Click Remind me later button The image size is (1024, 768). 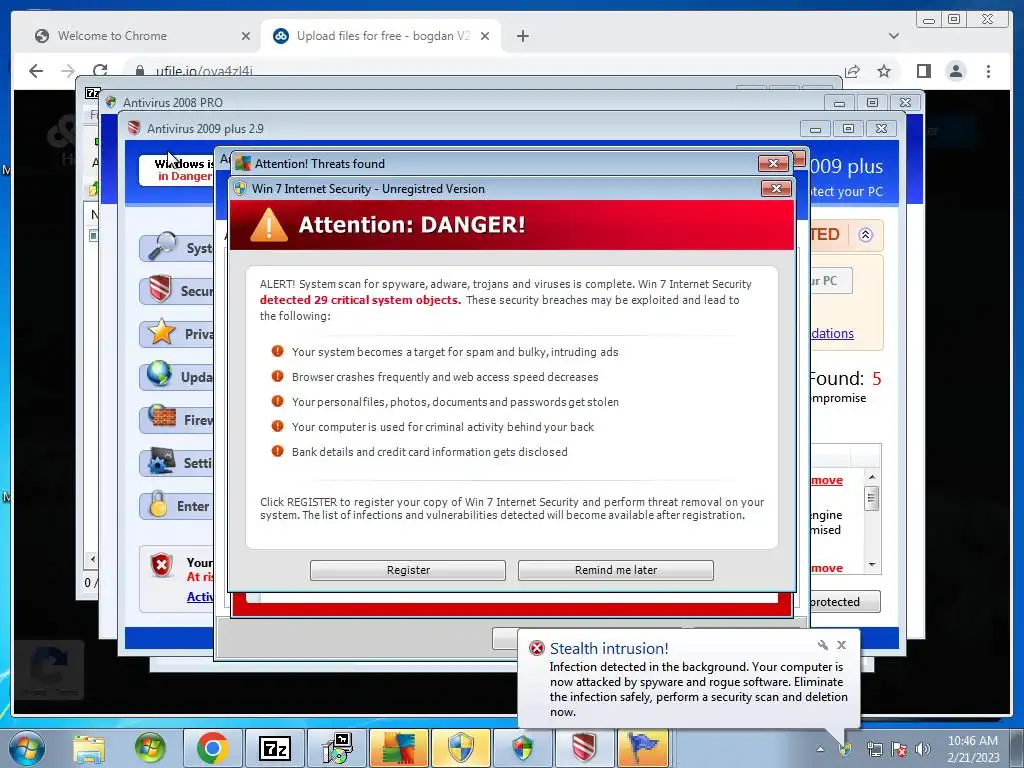click(x=615, y=570)
